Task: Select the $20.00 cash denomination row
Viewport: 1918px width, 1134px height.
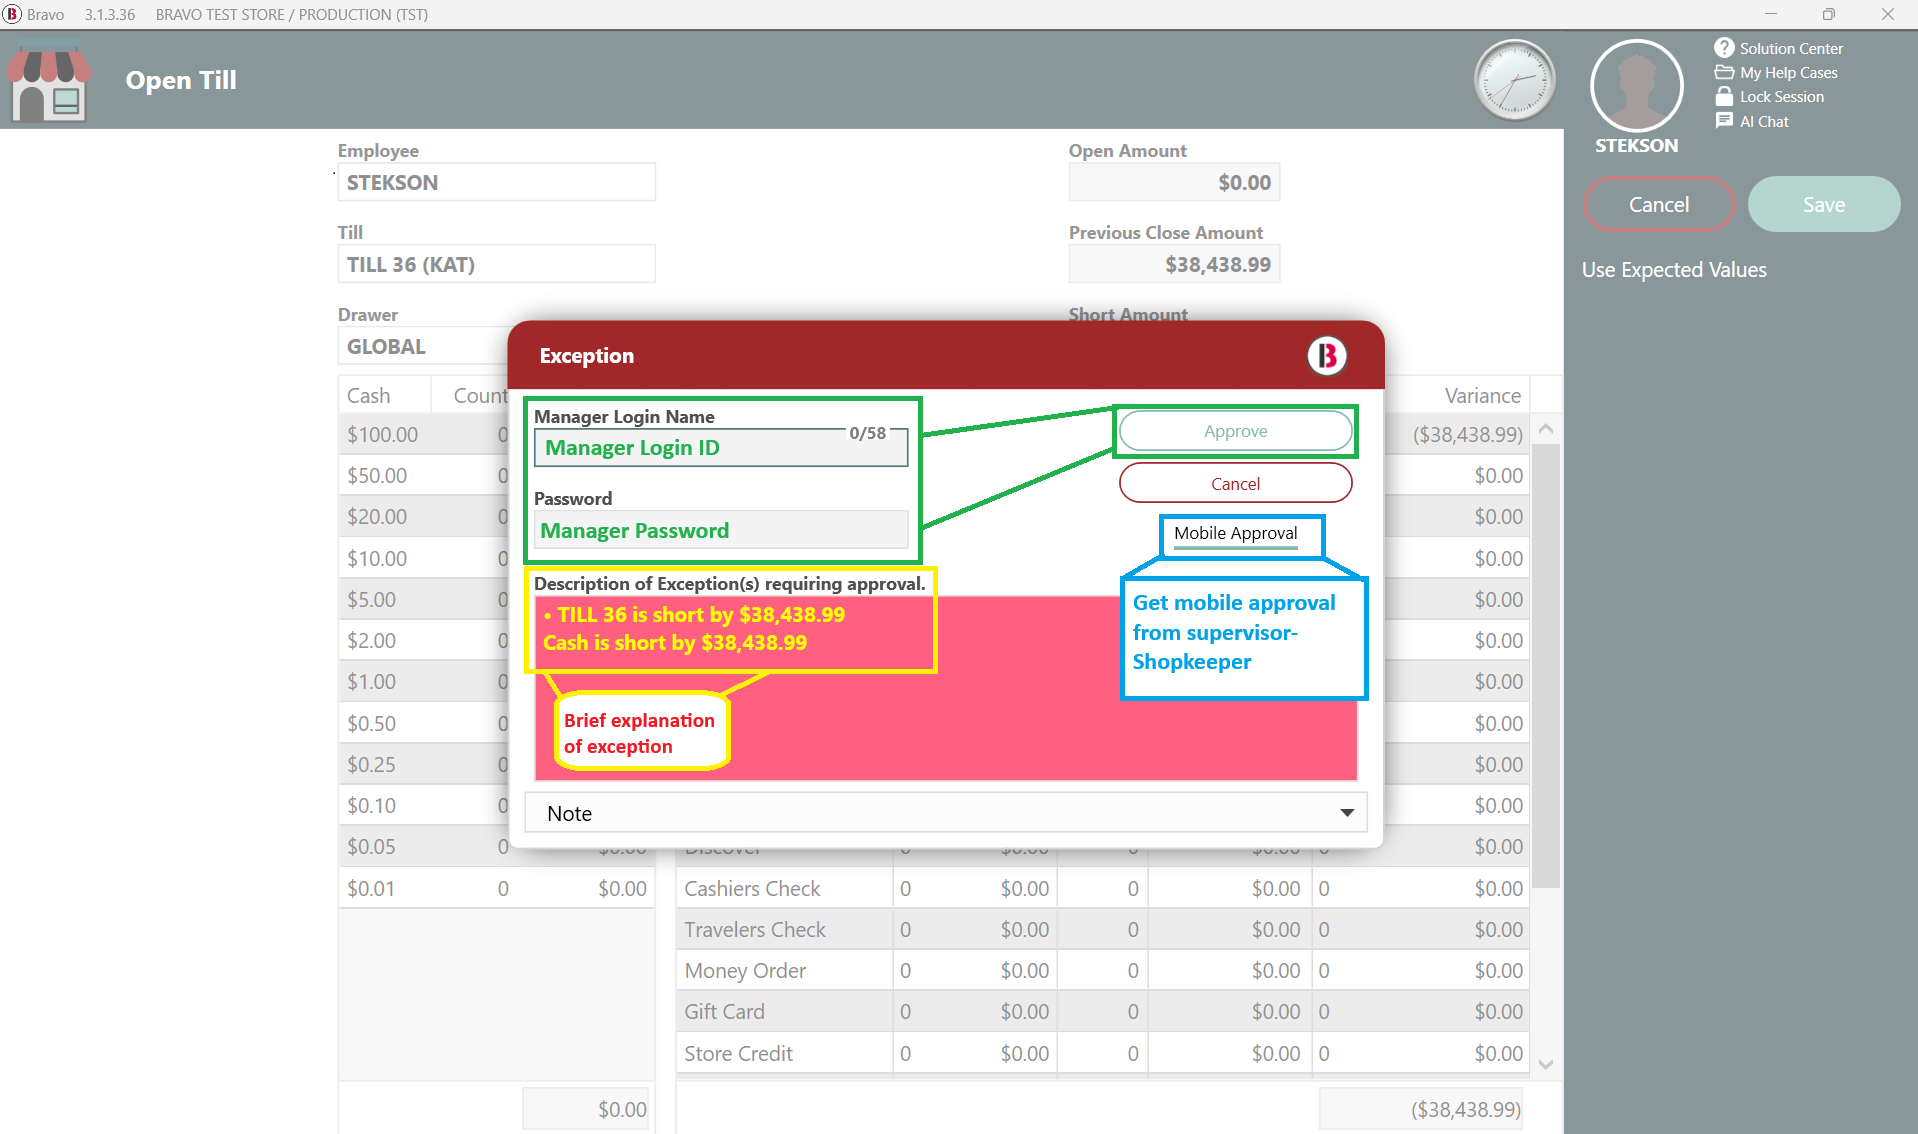Action: coord(424,516)
